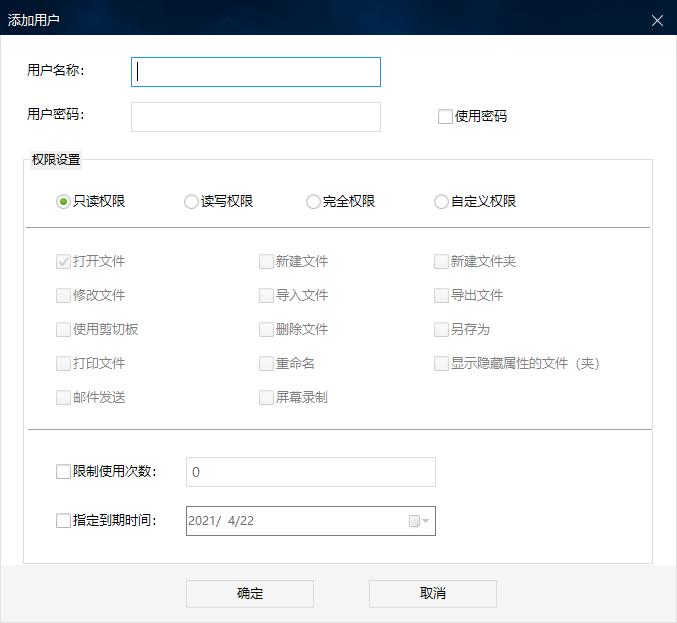Click the year 2021 in date field
This screenshot has height=623, width=677.
202,521
